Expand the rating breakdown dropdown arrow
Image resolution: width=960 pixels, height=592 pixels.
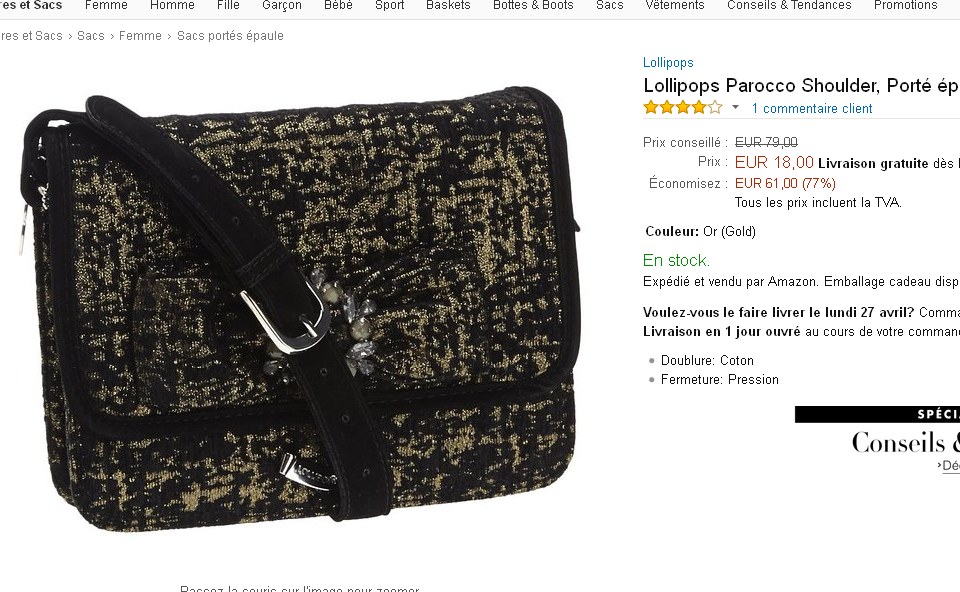tap(735, 108)
